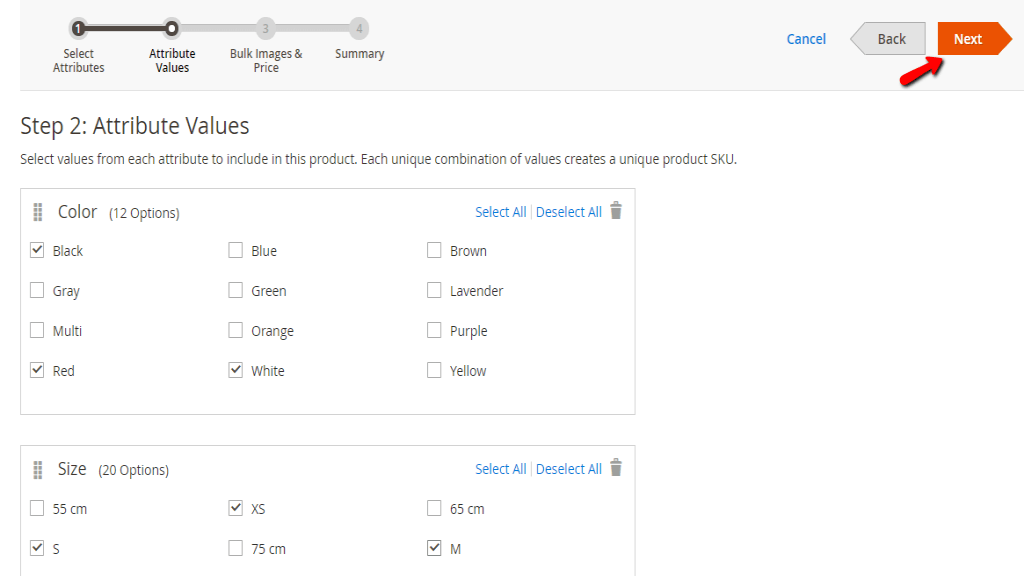Delete the Color attribute using its trash icon

[x=616, y=211]
